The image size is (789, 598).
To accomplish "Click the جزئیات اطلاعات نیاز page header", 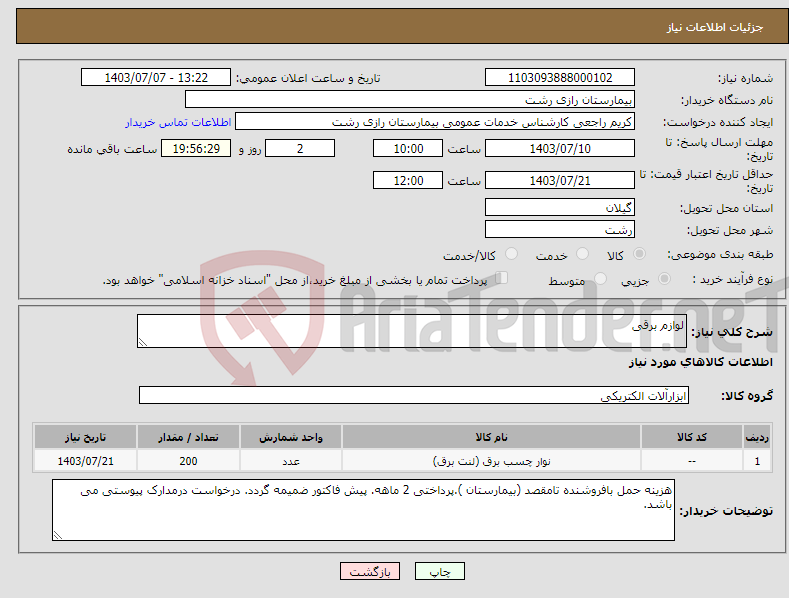I will (715, 27).
